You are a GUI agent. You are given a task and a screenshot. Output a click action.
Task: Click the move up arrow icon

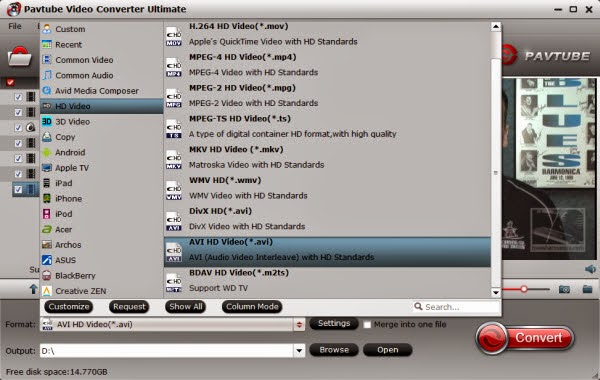(33, 289)
